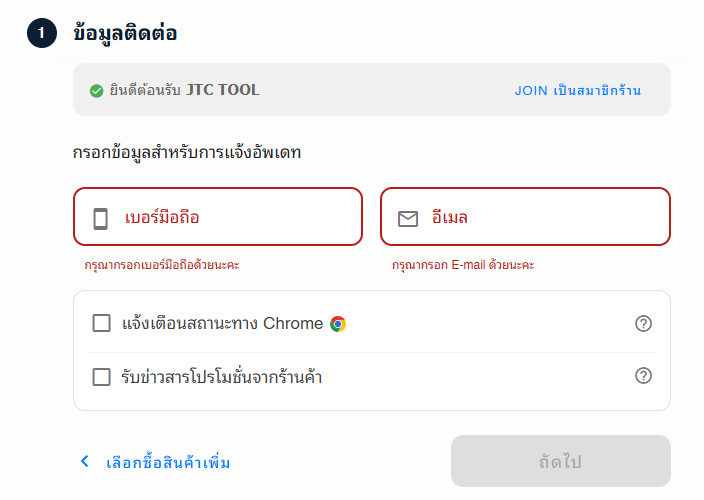This screenshot has width=704, height=500.
Task: Click the green checkmark welcome icon
Action: point(96,91)
